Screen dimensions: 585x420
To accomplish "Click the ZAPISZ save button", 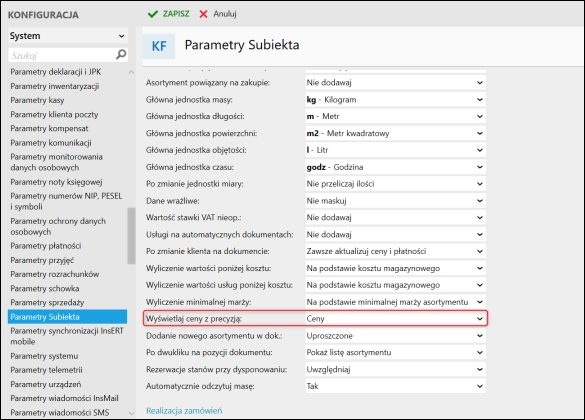I will click(169, 14).
